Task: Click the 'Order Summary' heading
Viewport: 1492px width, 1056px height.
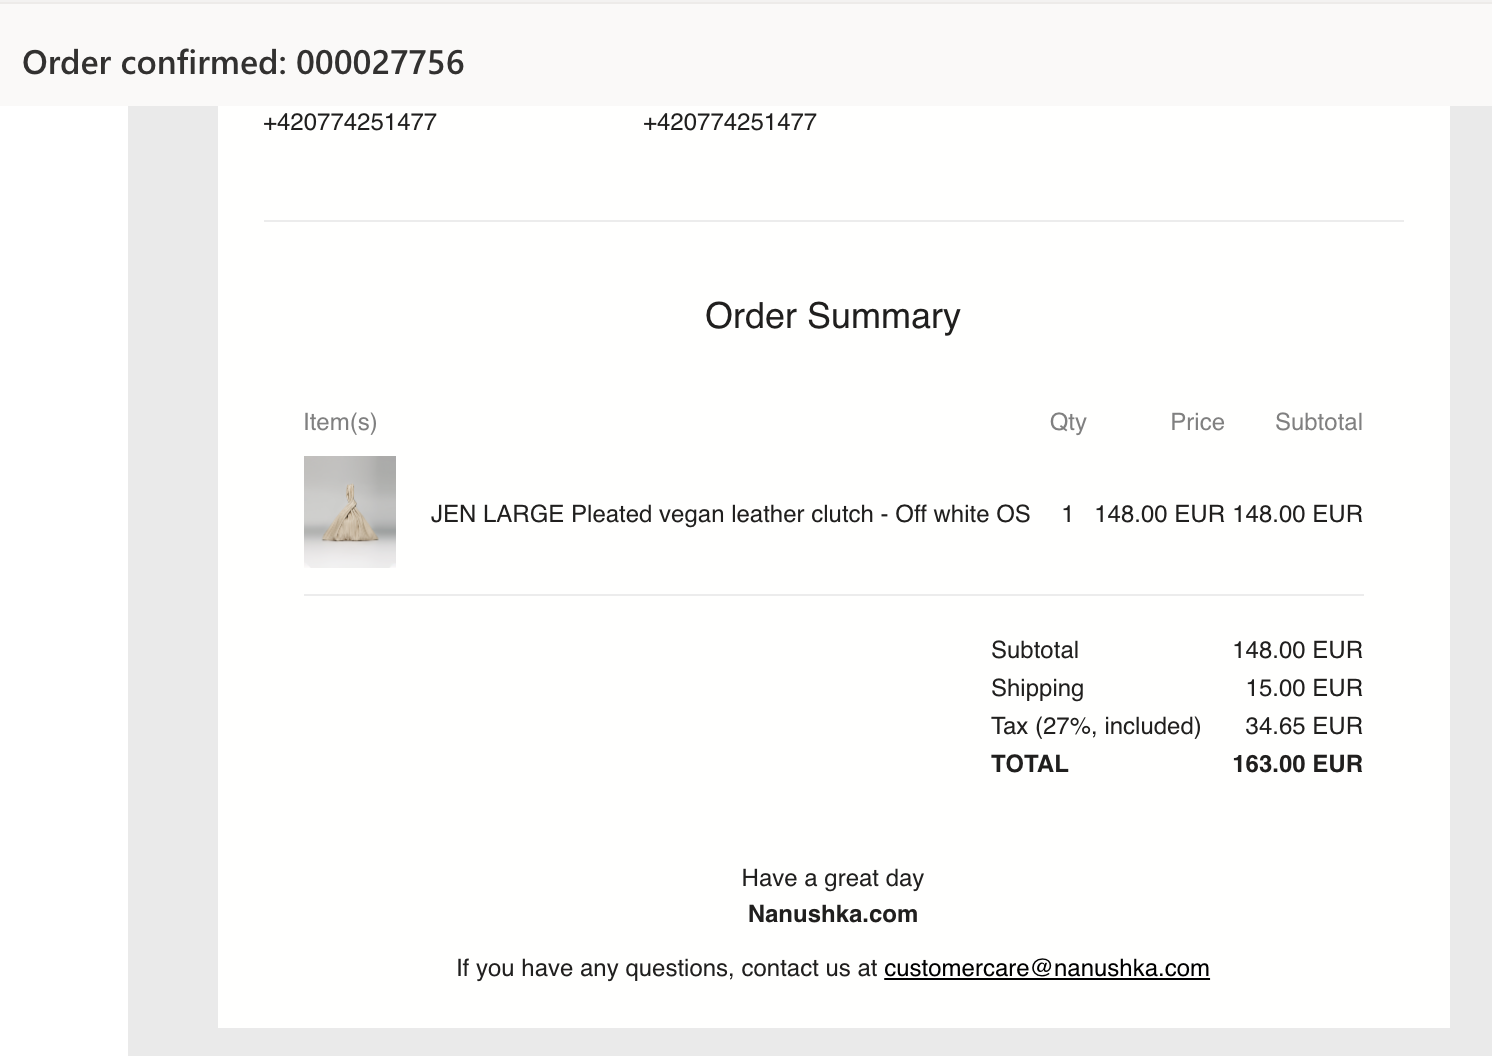Action: coord(832,316)
